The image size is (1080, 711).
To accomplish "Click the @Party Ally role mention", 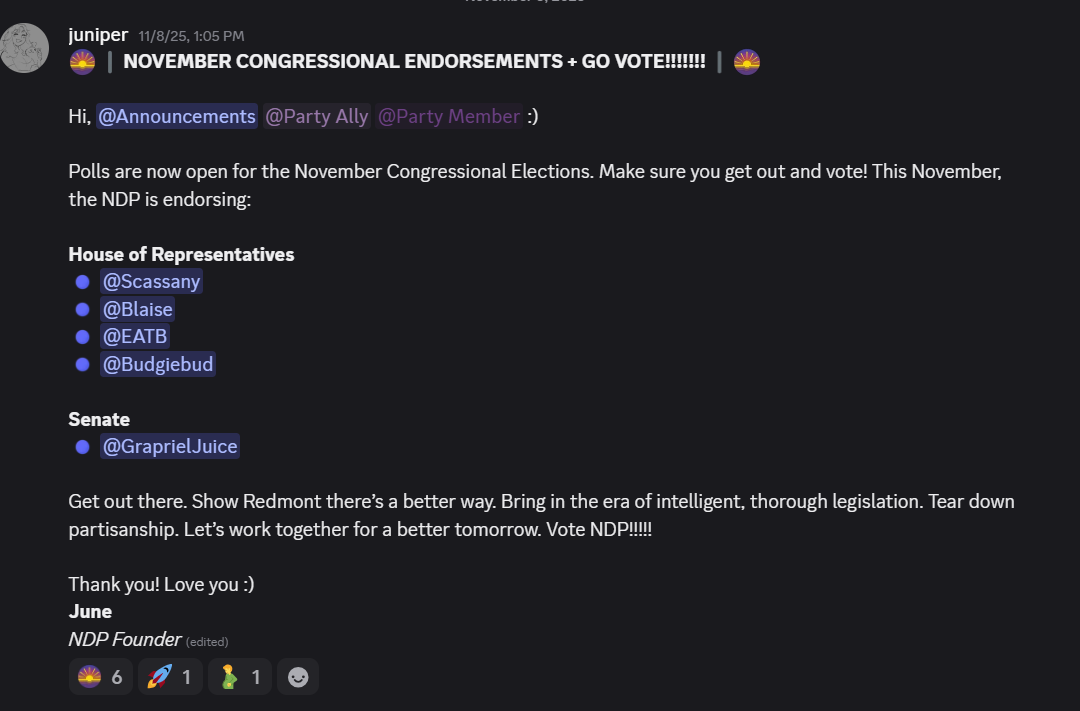I will click(x=317, y=116).
